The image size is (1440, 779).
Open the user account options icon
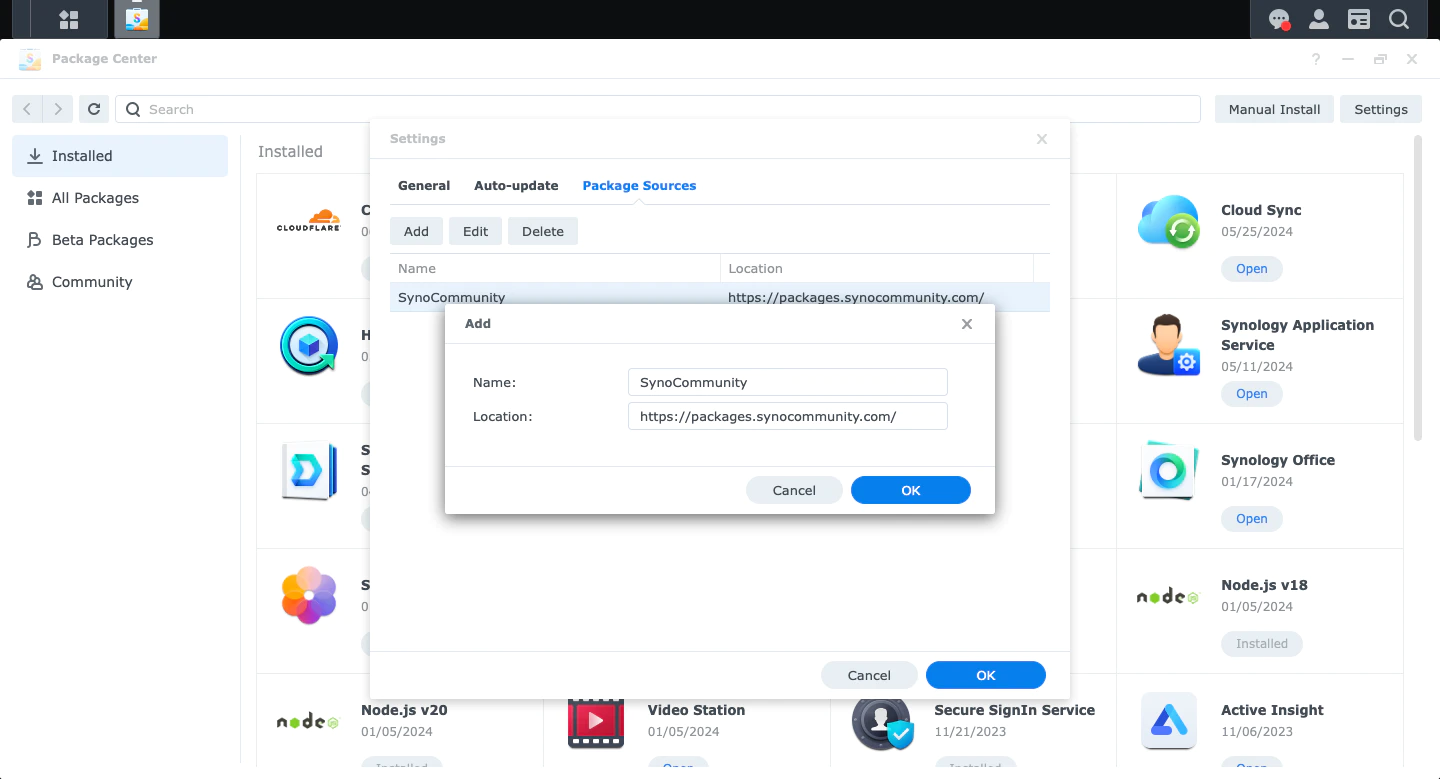click(1319, 19)
